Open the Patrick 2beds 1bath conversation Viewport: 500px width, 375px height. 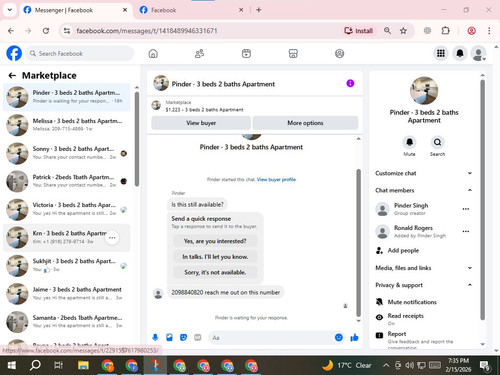[x=67, y=181]
